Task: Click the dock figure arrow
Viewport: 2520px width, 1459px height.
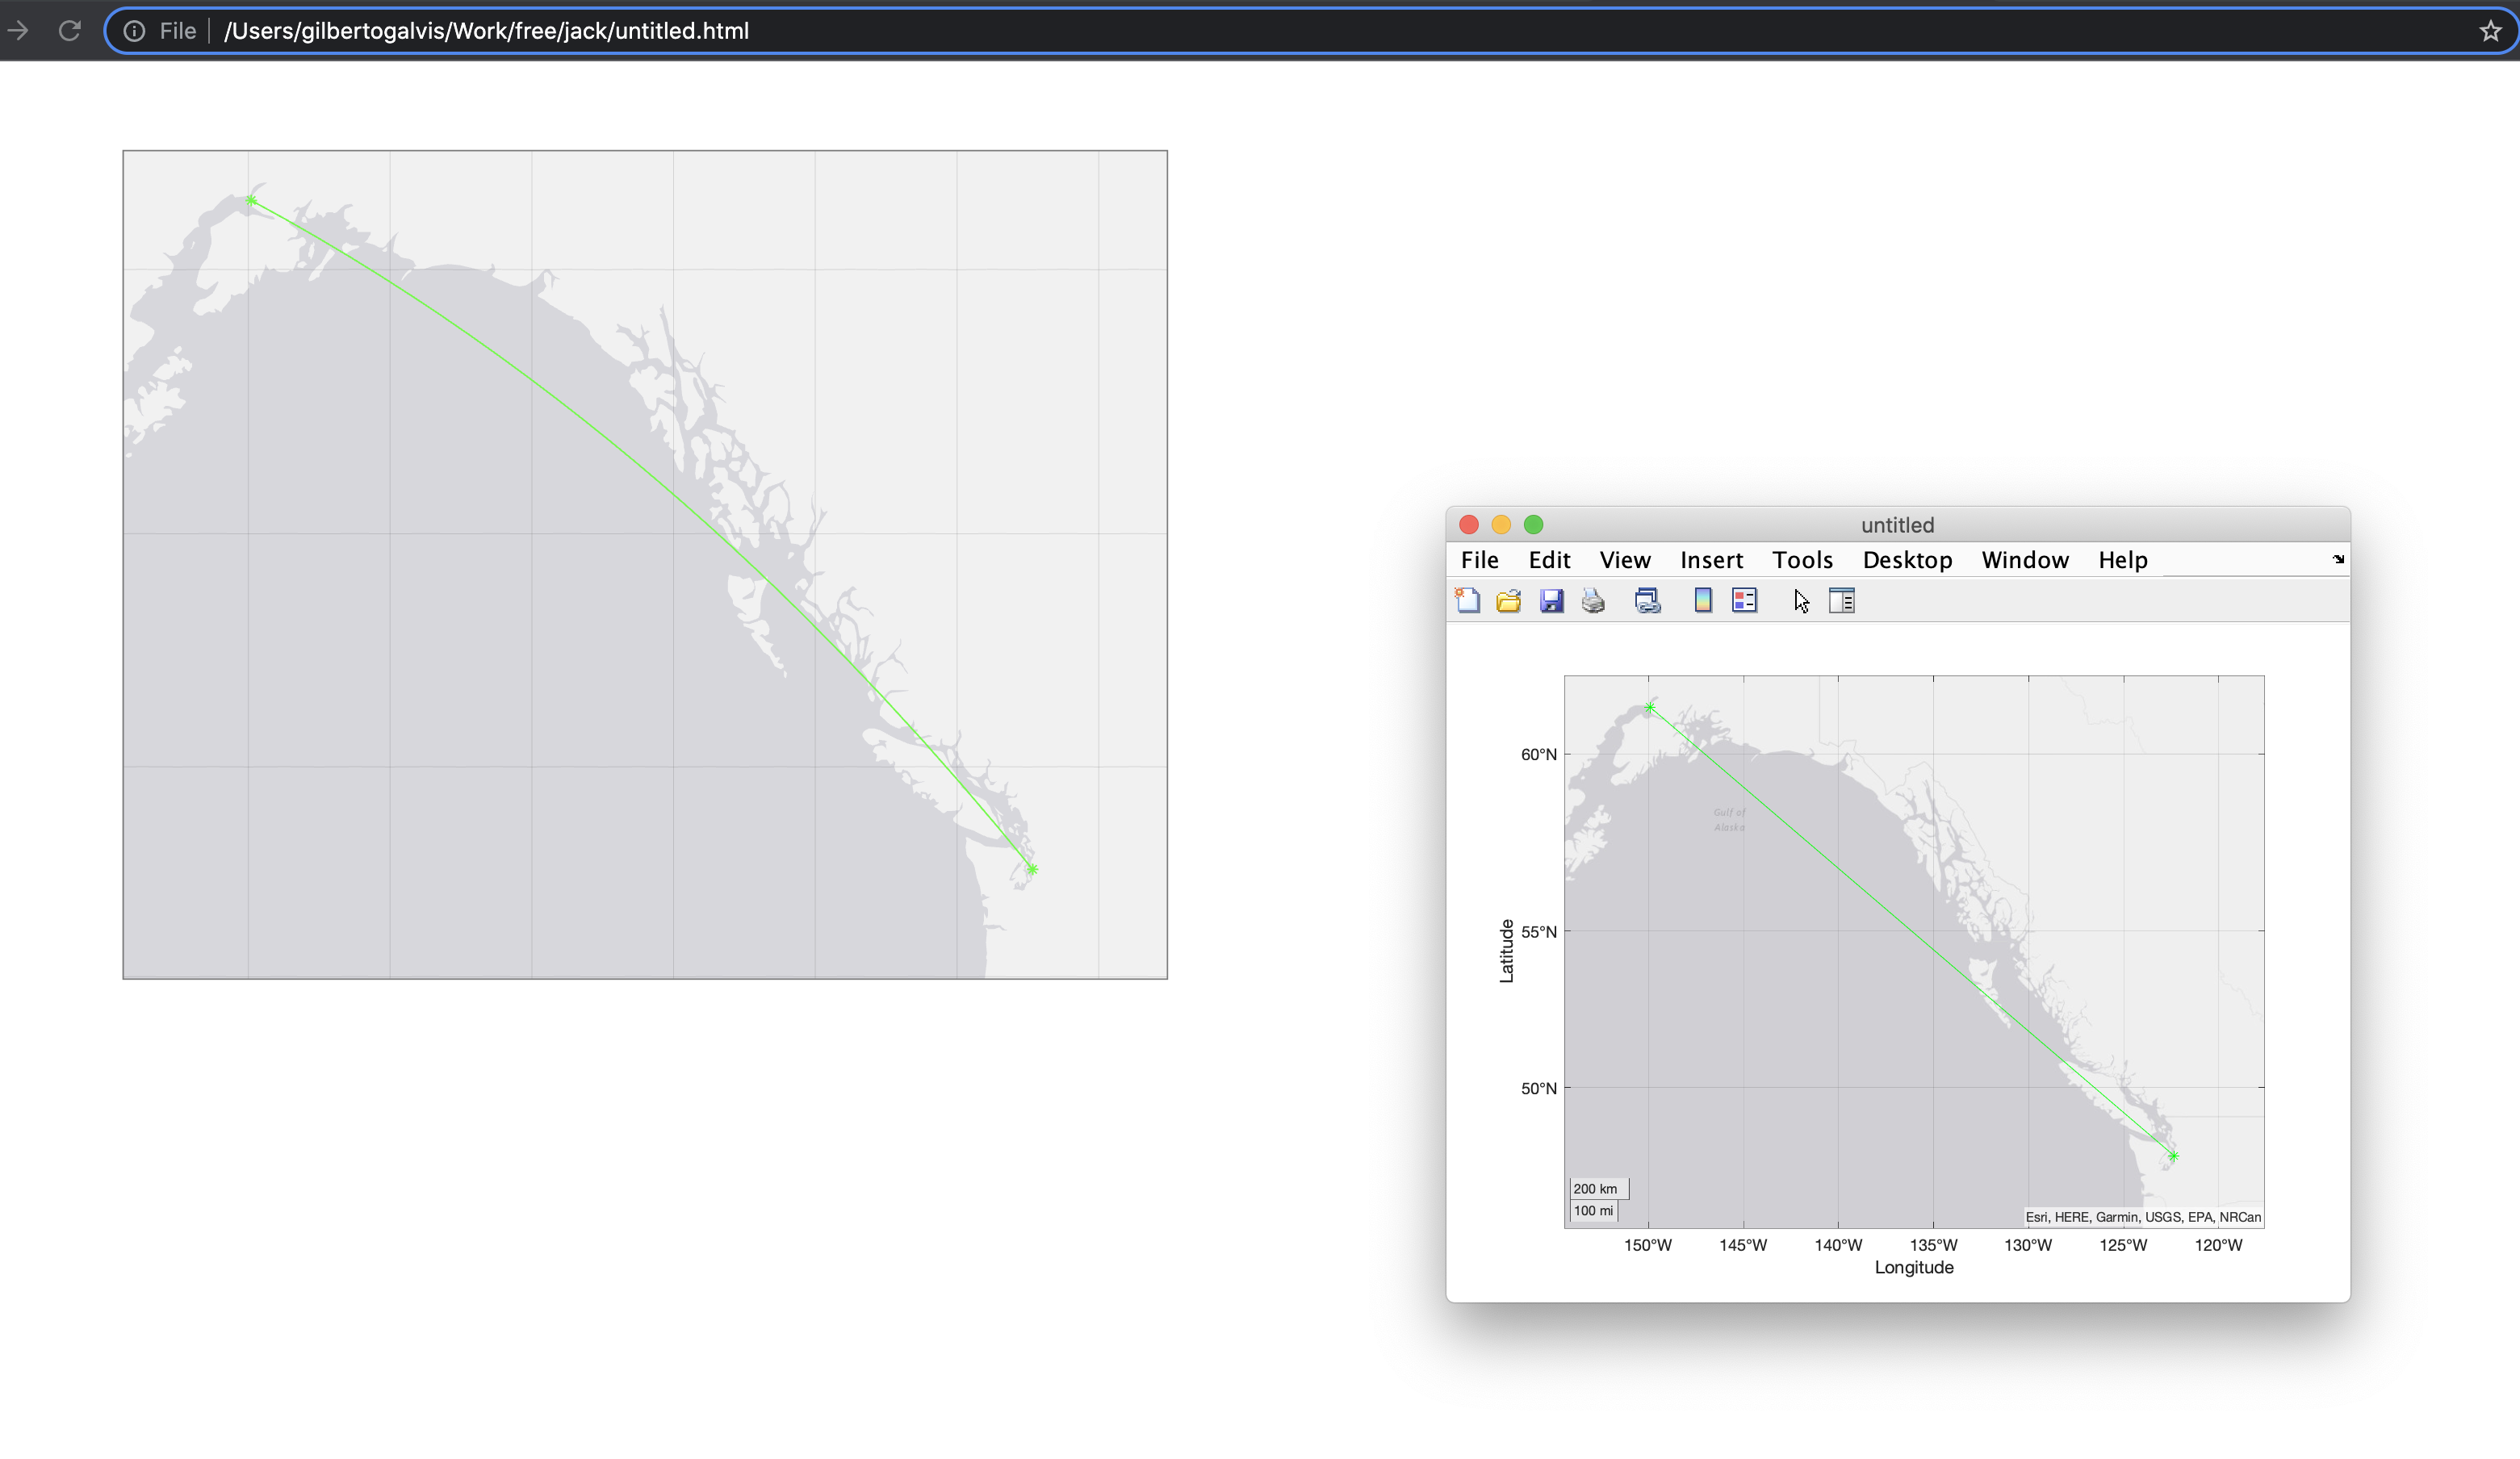Action: pos(2338,559)
